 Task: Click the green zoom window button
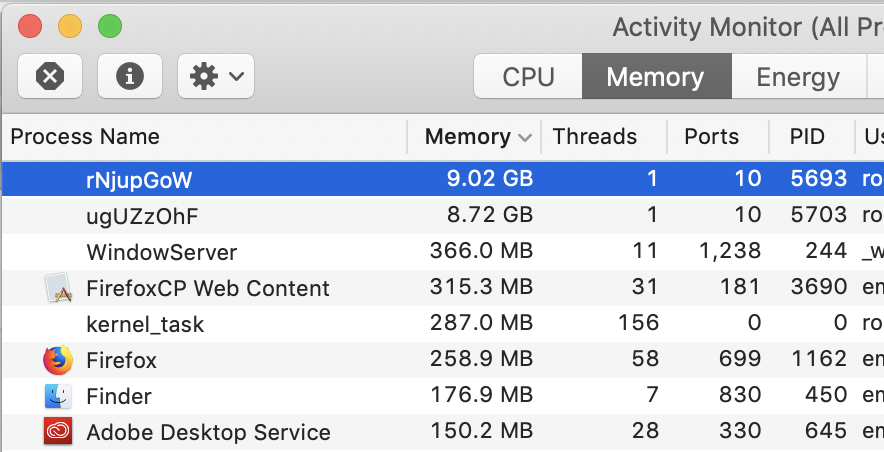109,26
